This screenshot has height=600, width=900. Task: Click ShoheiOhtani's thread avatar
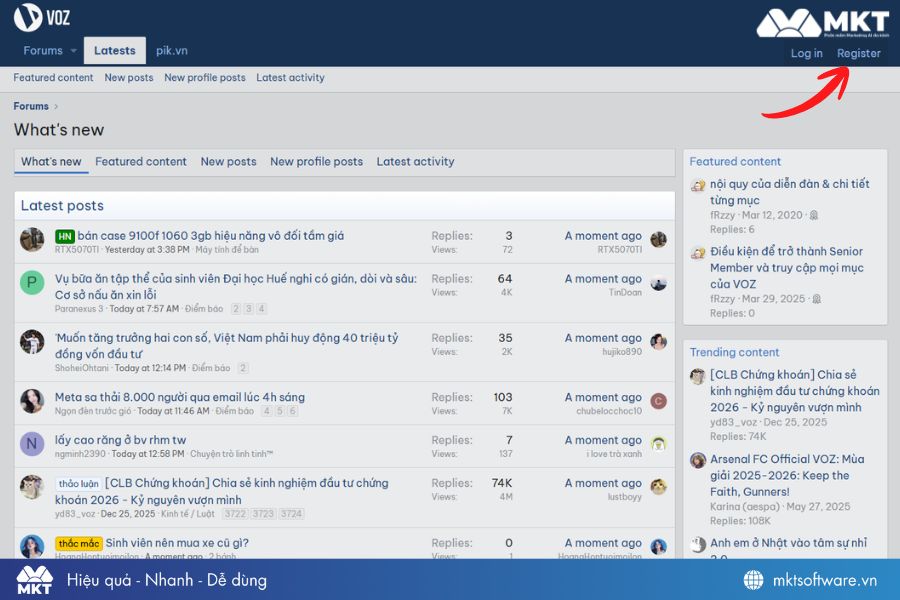pyautogui.click(x=32, y=342)
